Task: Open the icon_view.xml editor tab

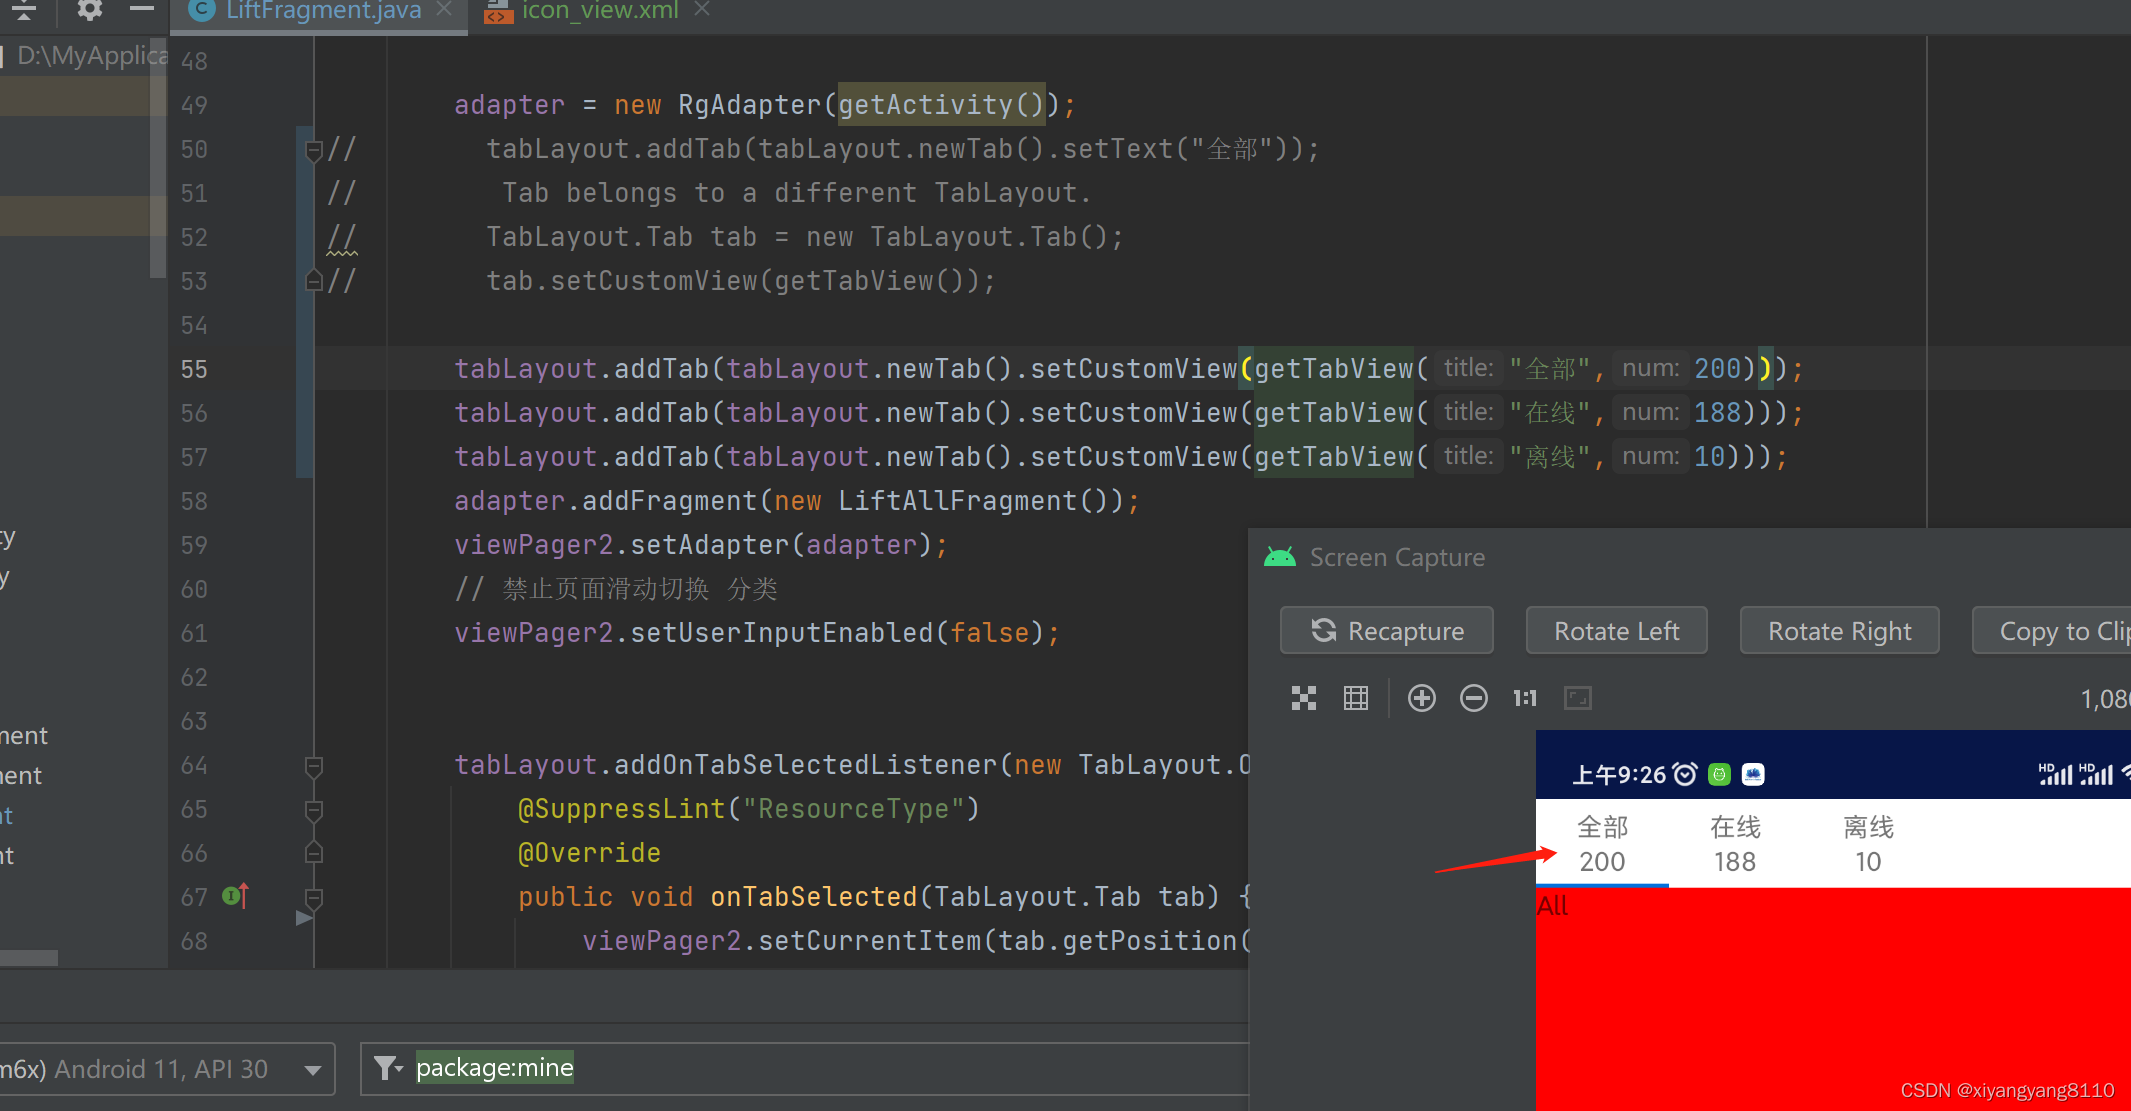Action: pos(598,11)
